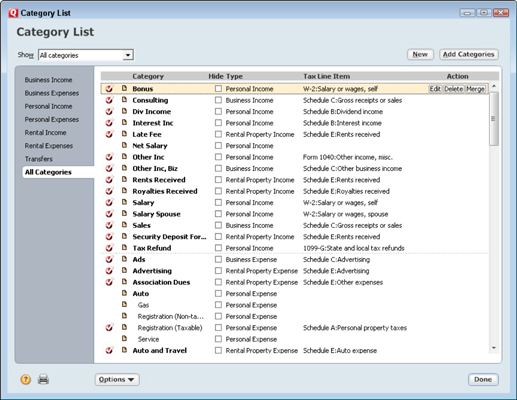The width and height of the screenshot is (517, 400).
Task: Tick the Hide checkbox for Auto and Travel
Action: click(218, 350)
